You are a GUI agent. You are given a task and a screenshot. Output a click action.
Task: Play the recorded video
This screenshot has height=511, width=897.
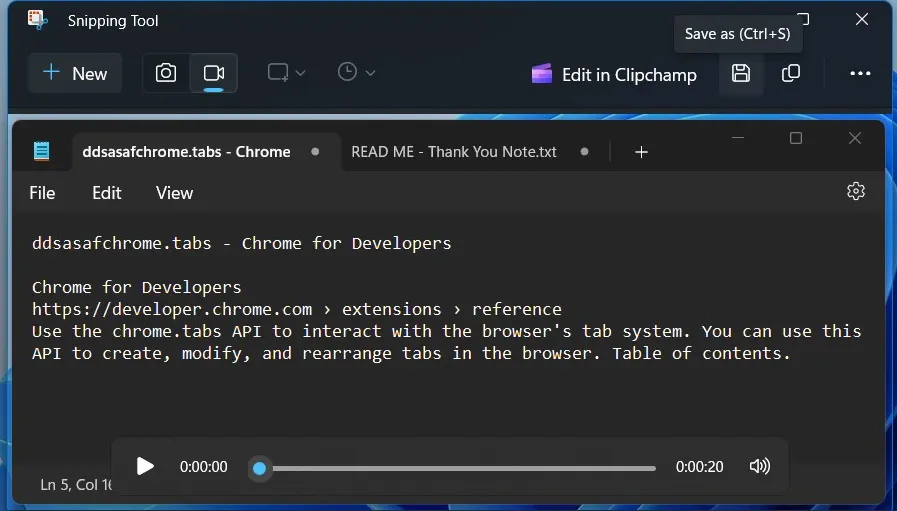pyautogui.click(x=146, y=466)
